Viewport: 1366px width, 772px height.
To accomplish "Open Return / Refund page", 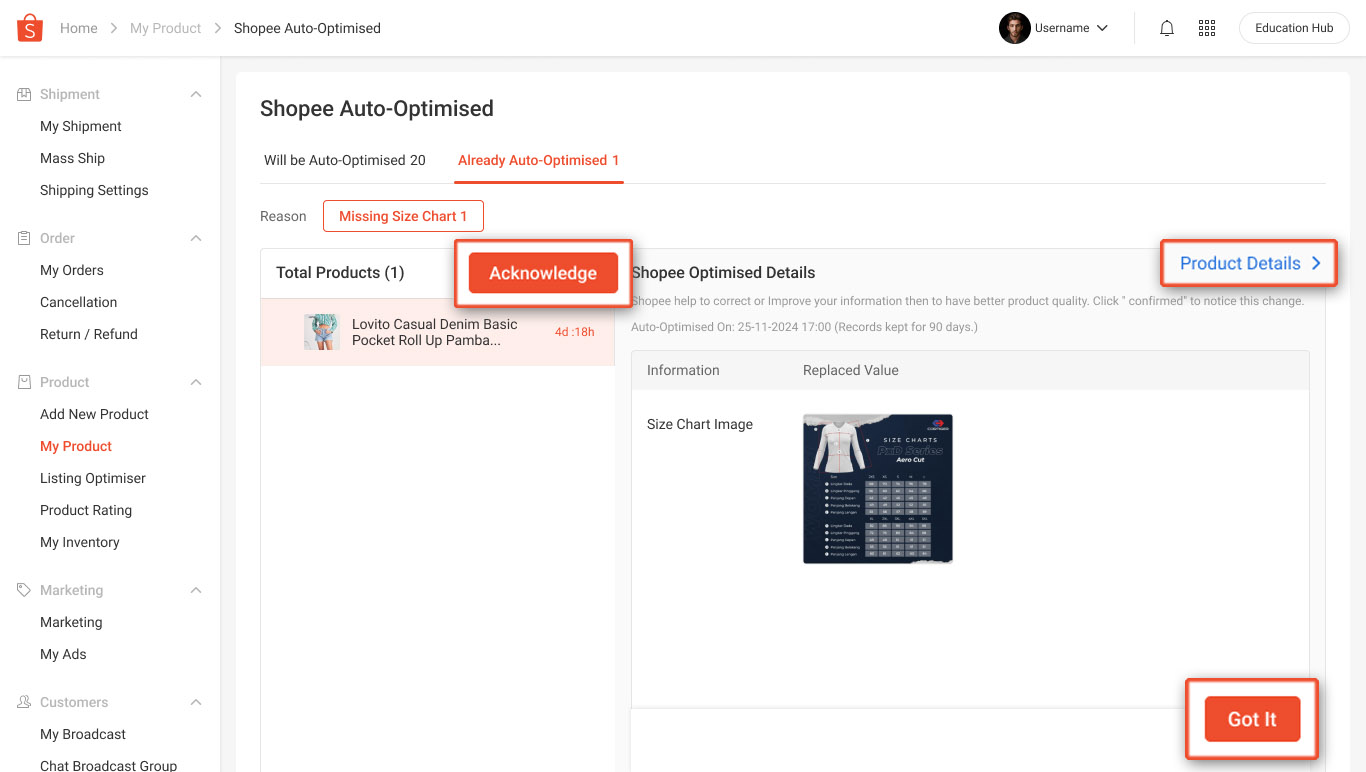I will 89,334.
